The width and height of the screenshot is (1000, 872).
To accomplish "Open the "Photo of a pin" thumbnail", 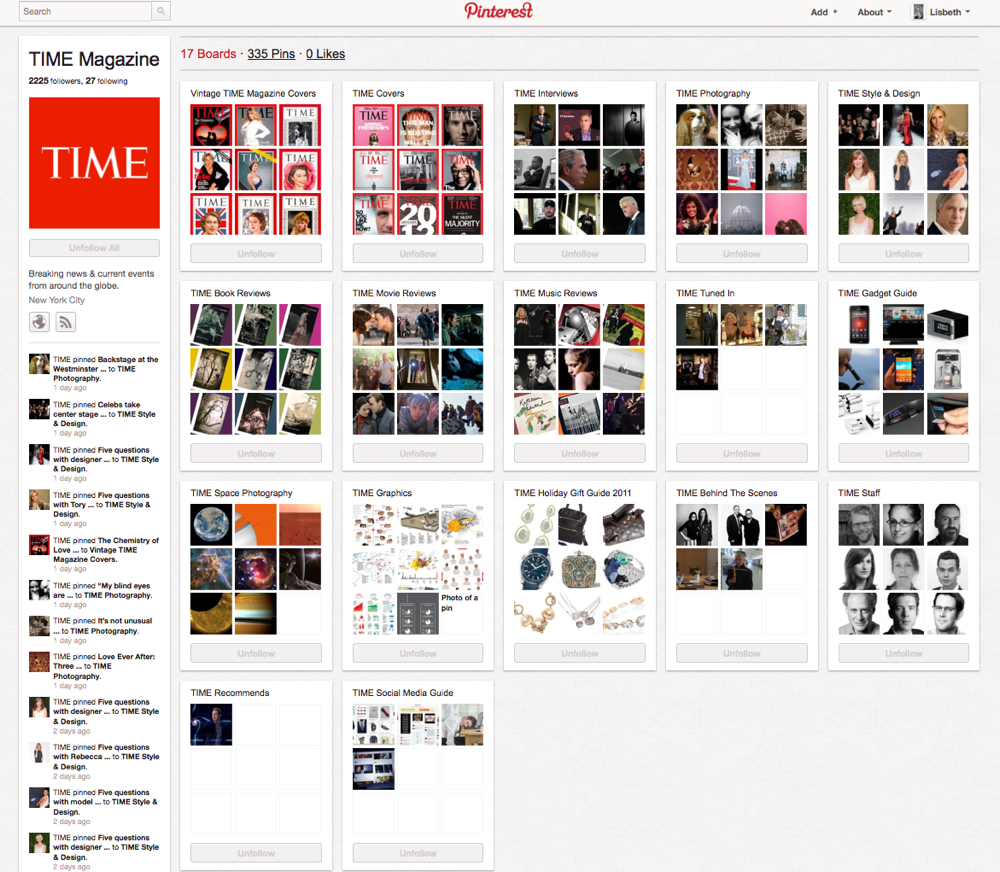I will (x=462, y=614).
